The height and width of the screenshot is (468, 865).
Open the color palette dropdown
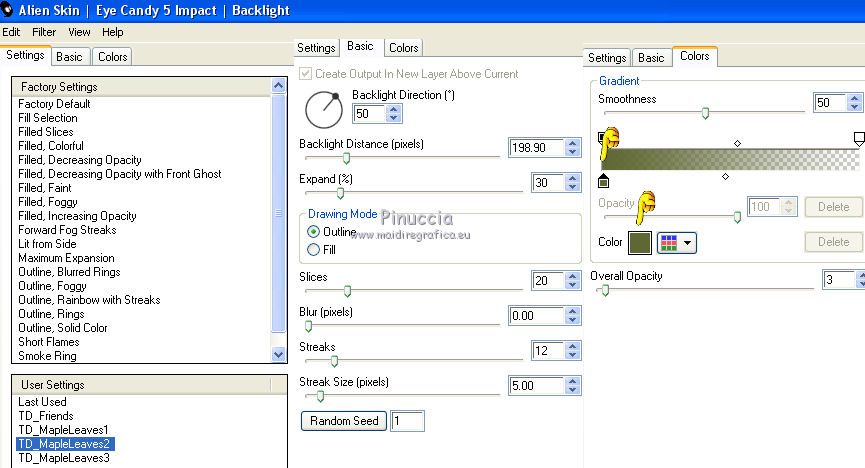[x=677, y=242]
